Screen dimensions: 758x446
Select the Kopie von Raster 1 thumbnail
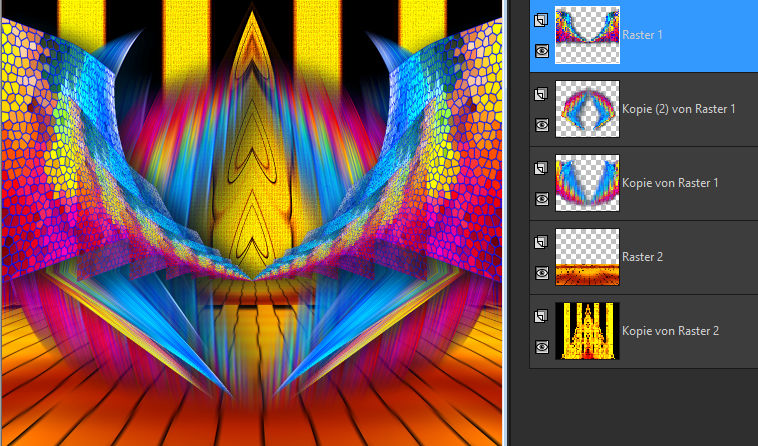coord(587,183)
